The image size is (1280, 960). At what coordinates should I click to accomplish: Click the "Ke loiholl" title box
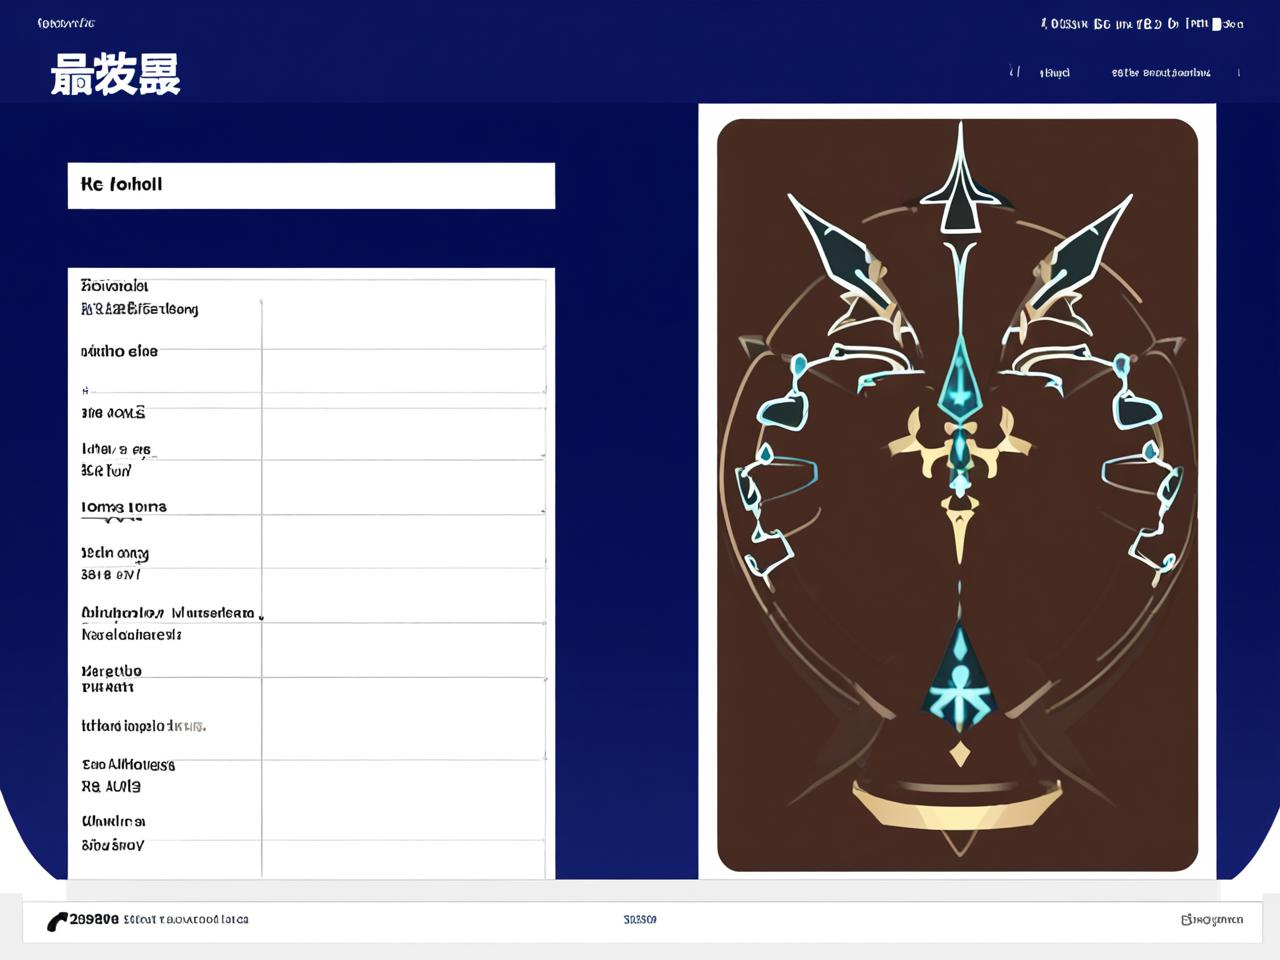[311, 186]
